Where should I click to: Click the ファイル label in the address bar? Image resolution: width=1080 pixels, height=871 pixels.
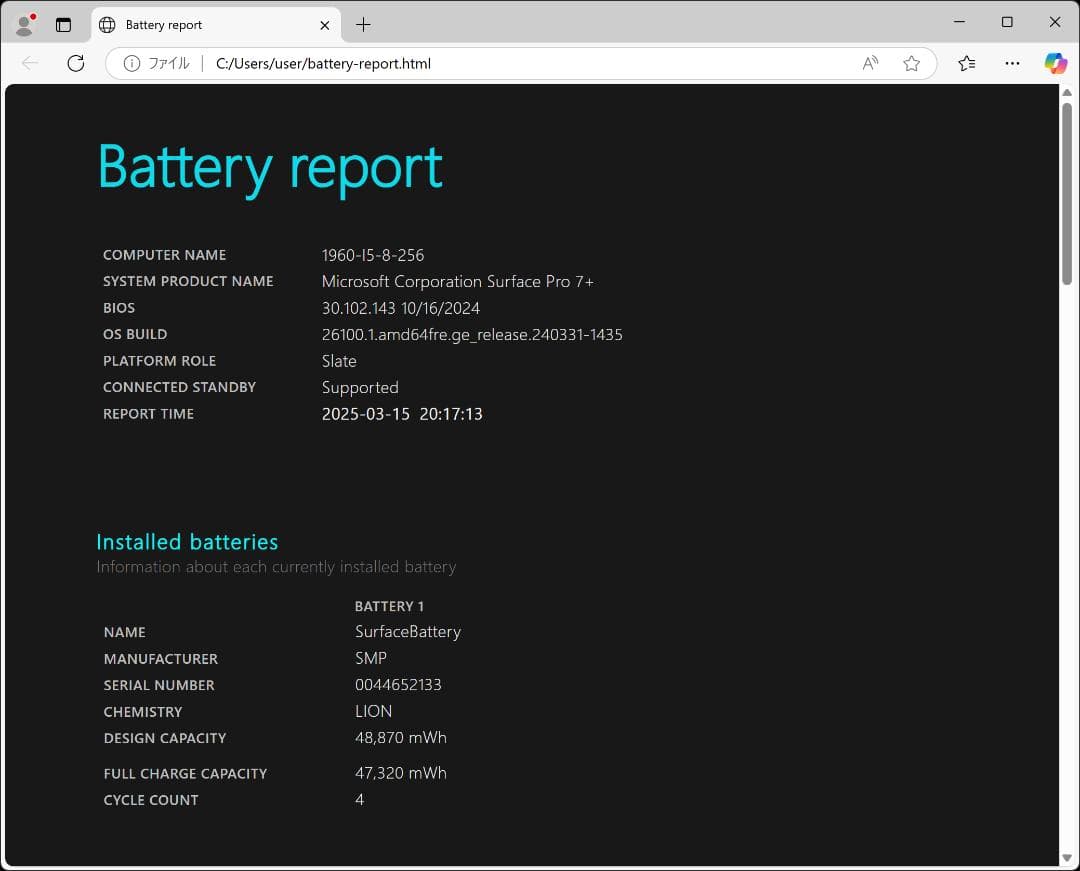click(x=170, y=62)
